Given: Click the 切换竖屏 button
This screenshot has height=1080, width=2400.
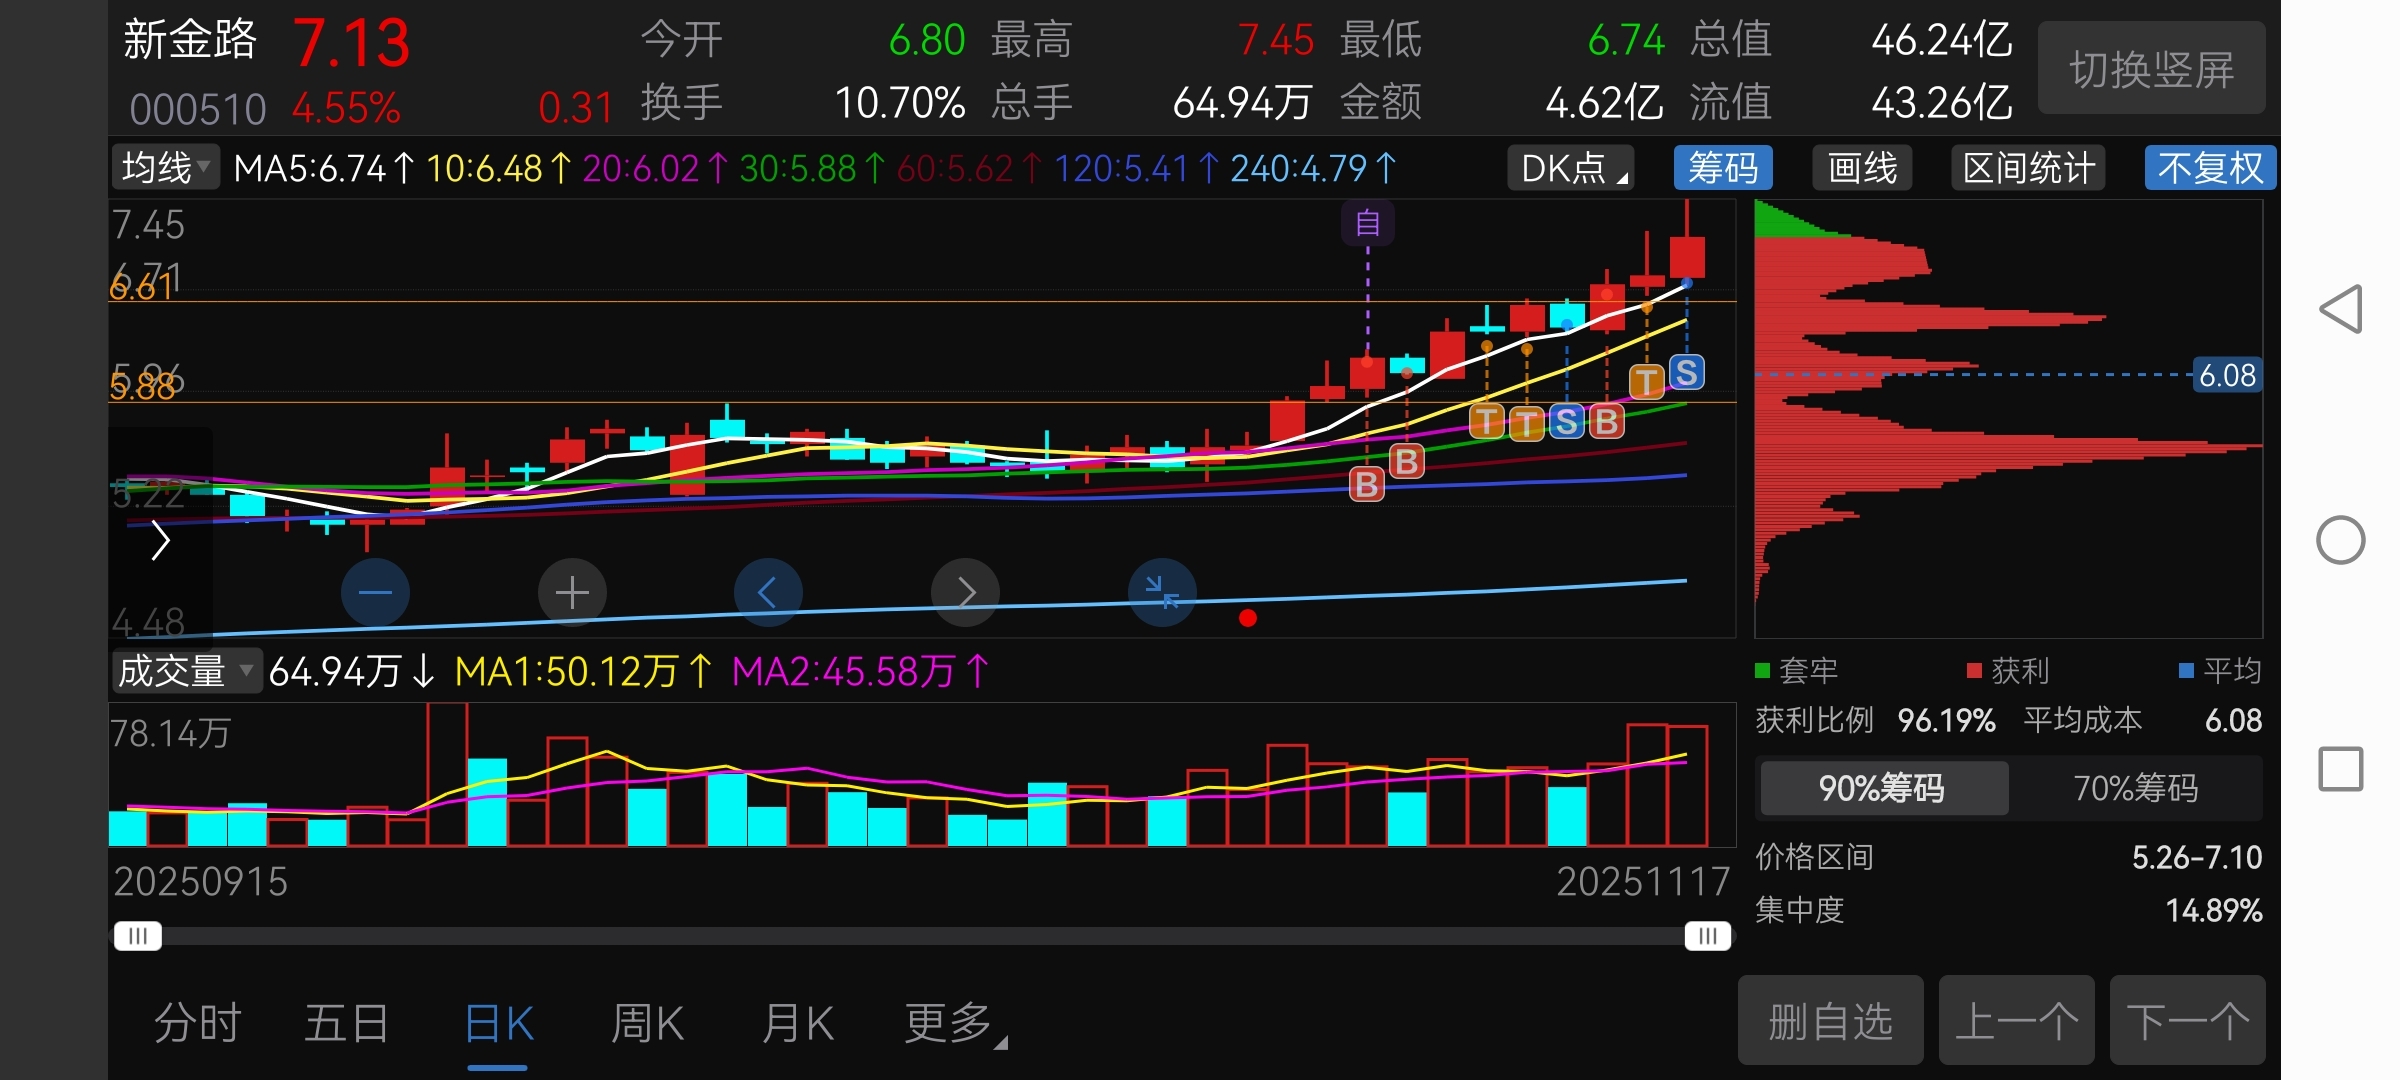Looking at the screenshot, I should point(2151,69).
